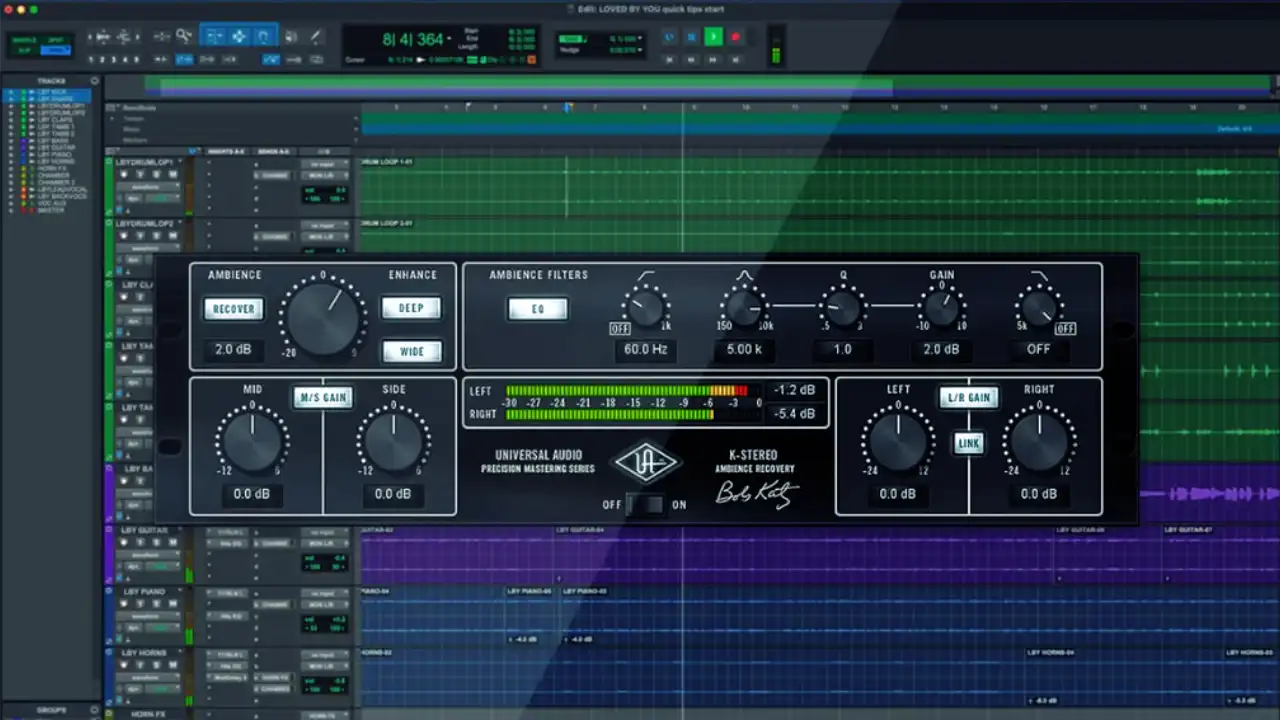Click the Go to End transport button
The width and height of the screenshot is (1280, 720).
coord(735,60)
